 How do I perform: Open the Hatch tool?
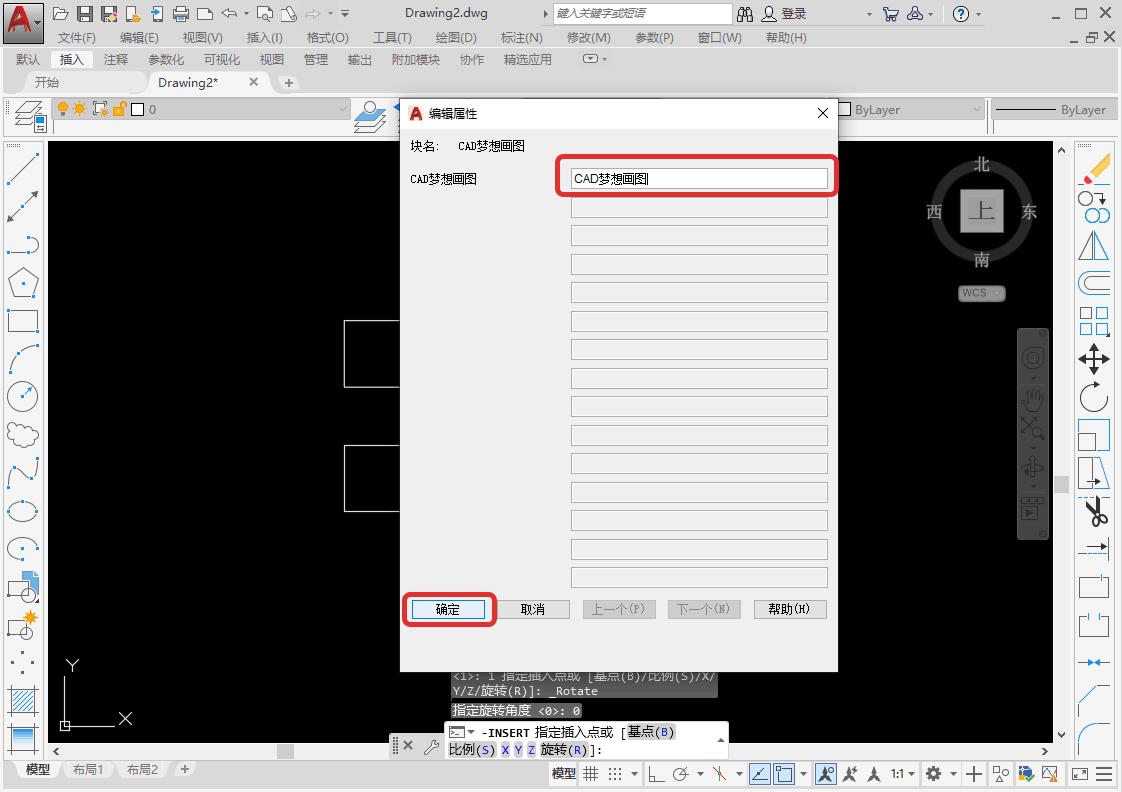[x=23, y=698]
